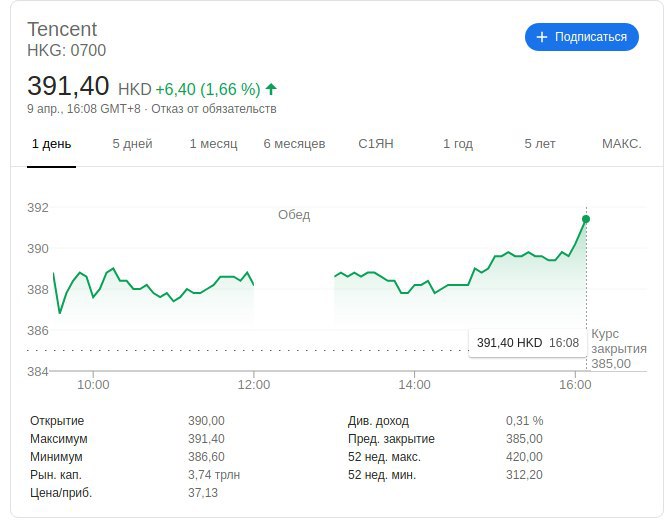Click the Цена/приб. value 37,13

[x=203, y=493]
